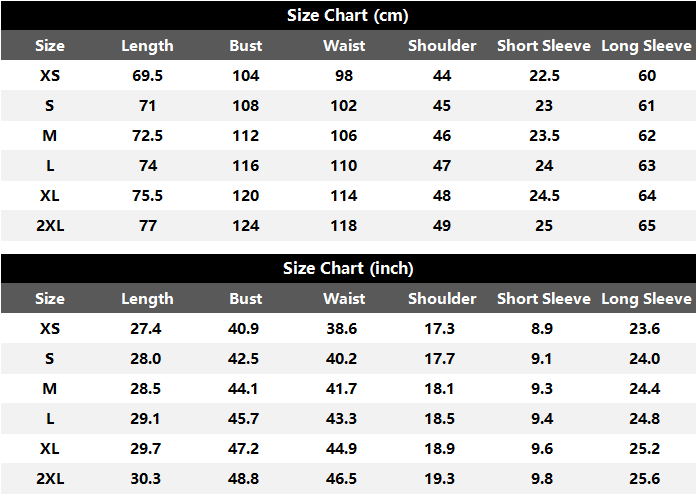696x494 pixels.
Task: Select the 2XL row label in inch chart
Action: tap(50, 478)
